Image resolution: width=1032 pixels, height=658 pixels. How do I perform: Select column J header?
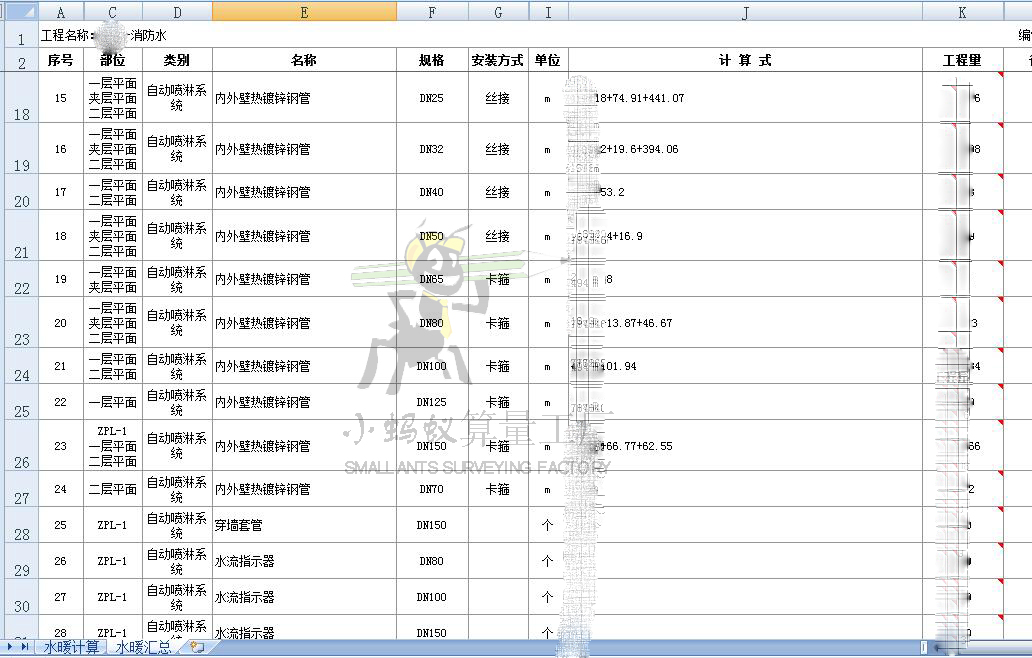click(x=745, y=12)
